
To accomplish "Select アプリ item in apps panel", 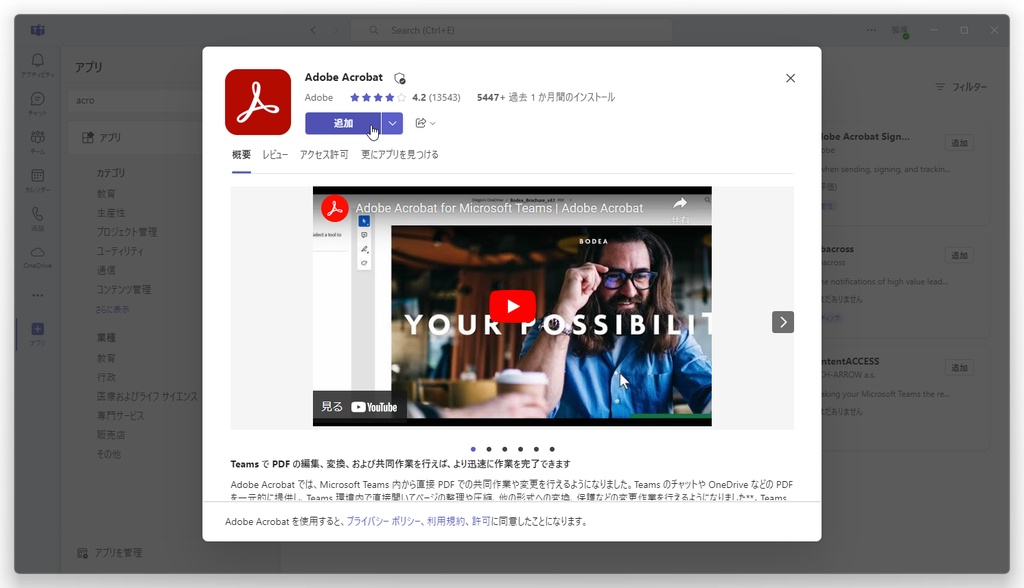I will 137,138.
